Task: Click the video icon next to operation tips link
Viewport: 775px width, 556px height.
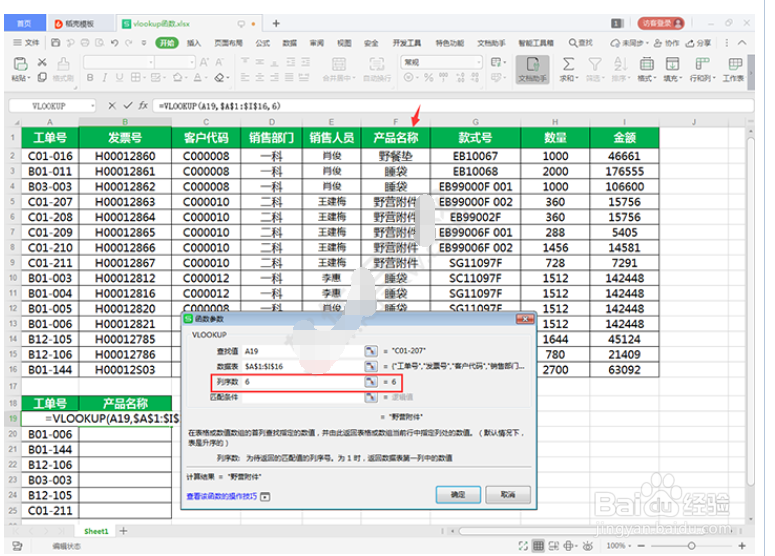Action: 265,496
